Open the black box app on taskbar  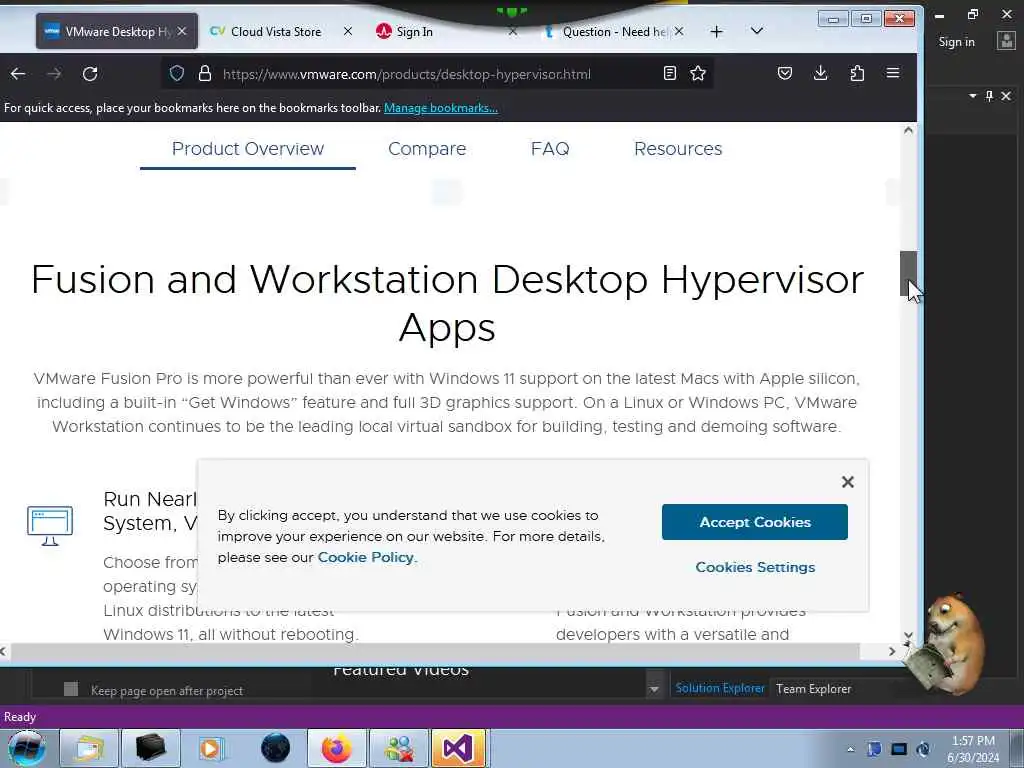coord(150,748)
